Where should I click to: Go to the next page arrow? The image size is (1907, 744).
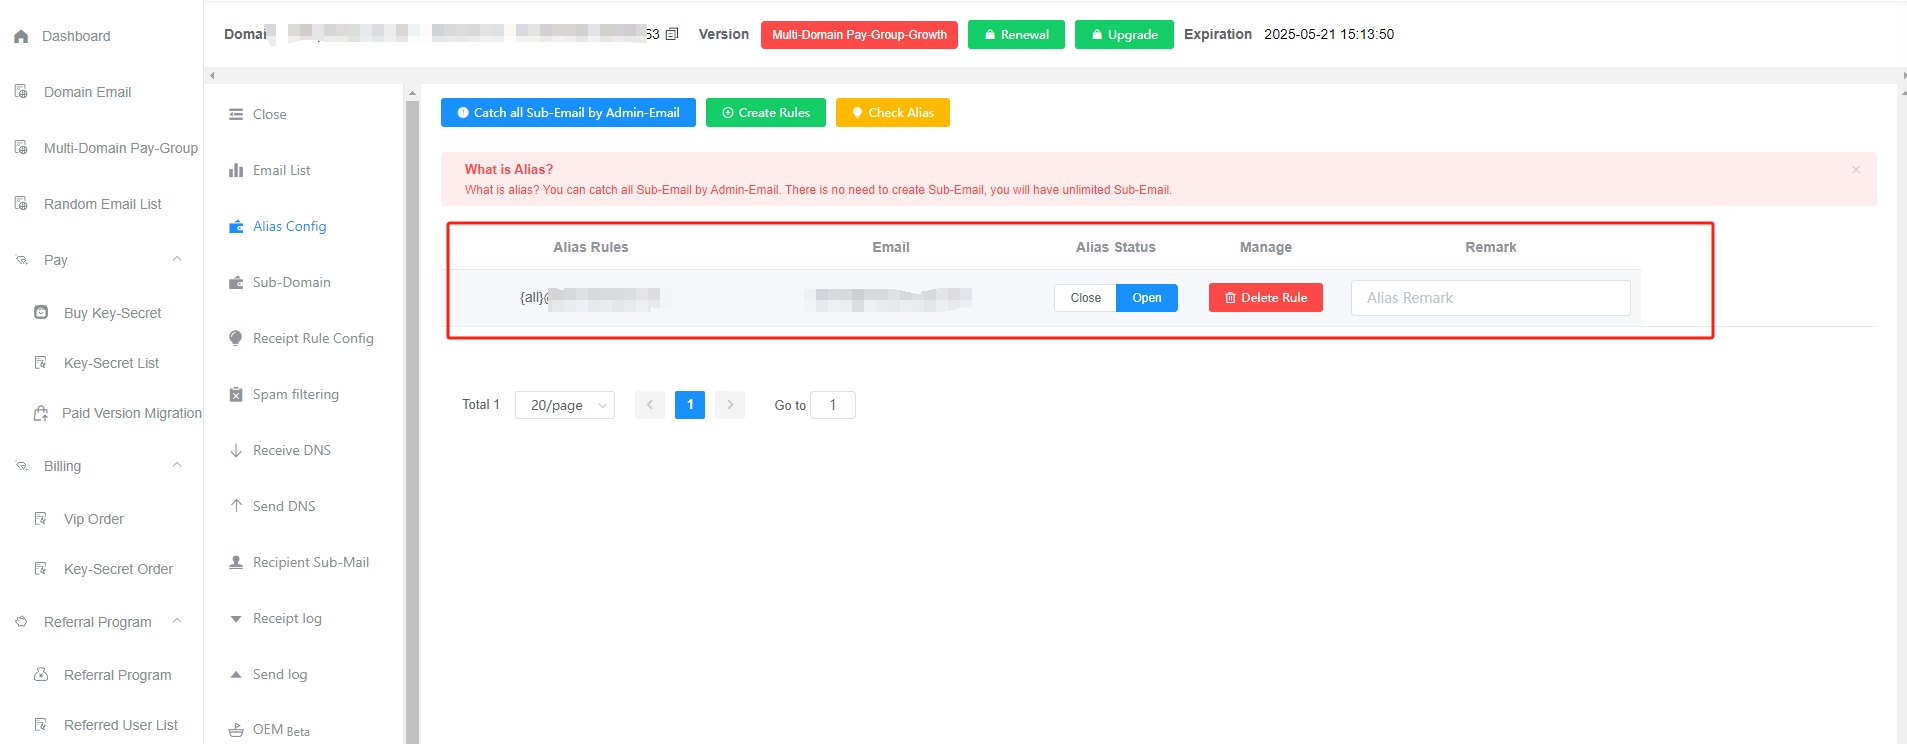click(730, 405)
